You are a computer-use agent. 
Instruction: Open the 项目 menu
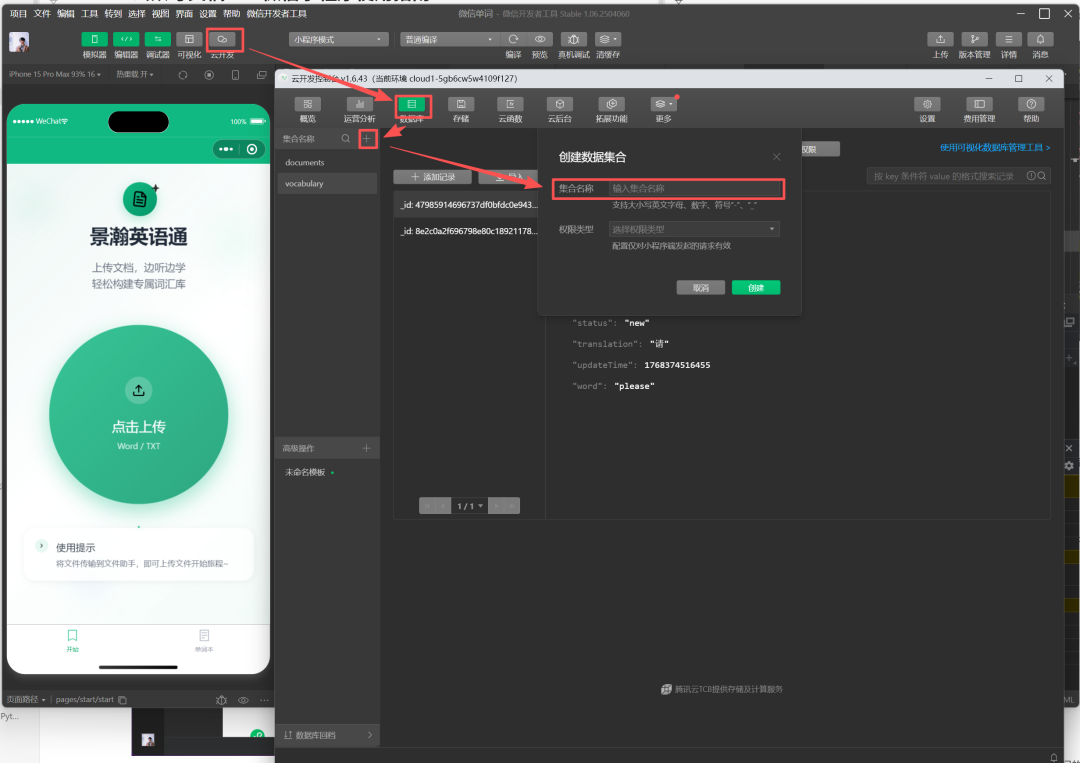pos(19,14)
